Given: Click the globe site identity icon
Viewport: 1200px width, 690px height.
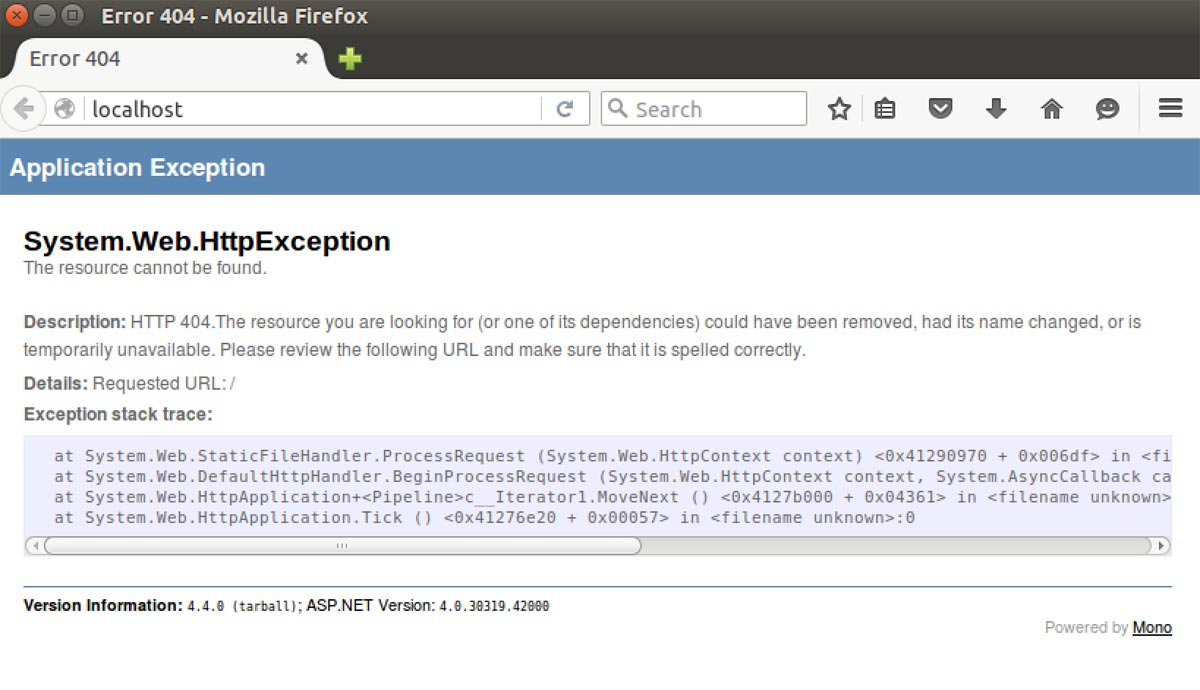Looking at the screenshot, I should 65,109.
